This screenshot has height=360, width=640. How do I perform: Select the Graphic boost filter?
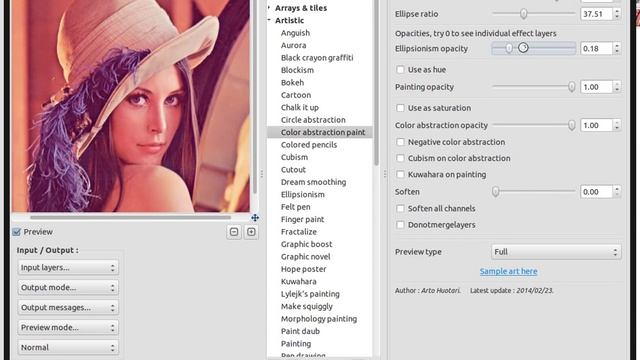click(307, 244)
